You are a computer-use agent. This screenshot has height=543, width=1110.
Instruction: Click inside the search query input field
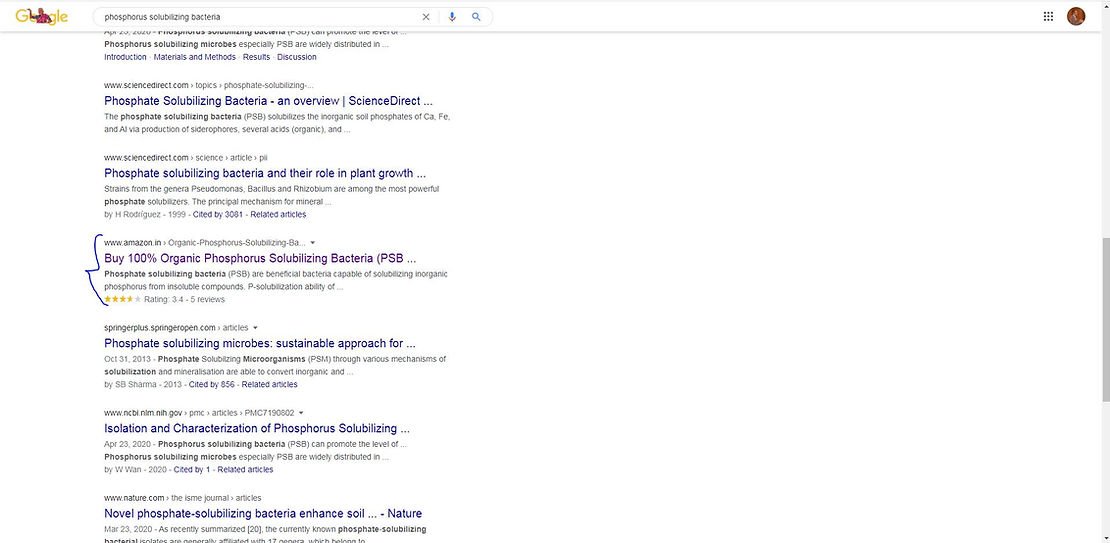[250, 17]
